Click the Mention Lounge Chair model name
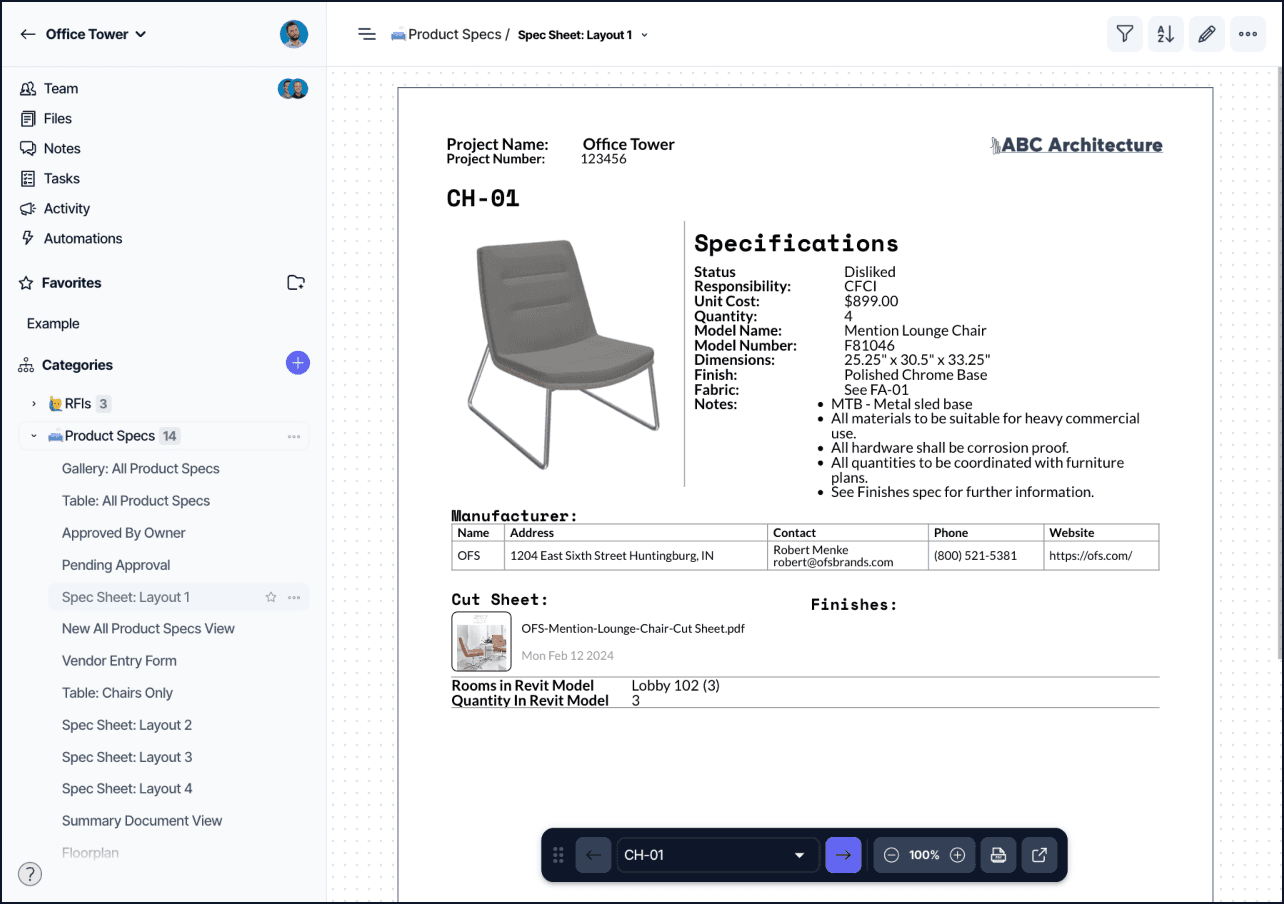Viewport: 1284px width, 904px height. pyautogui.click(x=915, y=331)
